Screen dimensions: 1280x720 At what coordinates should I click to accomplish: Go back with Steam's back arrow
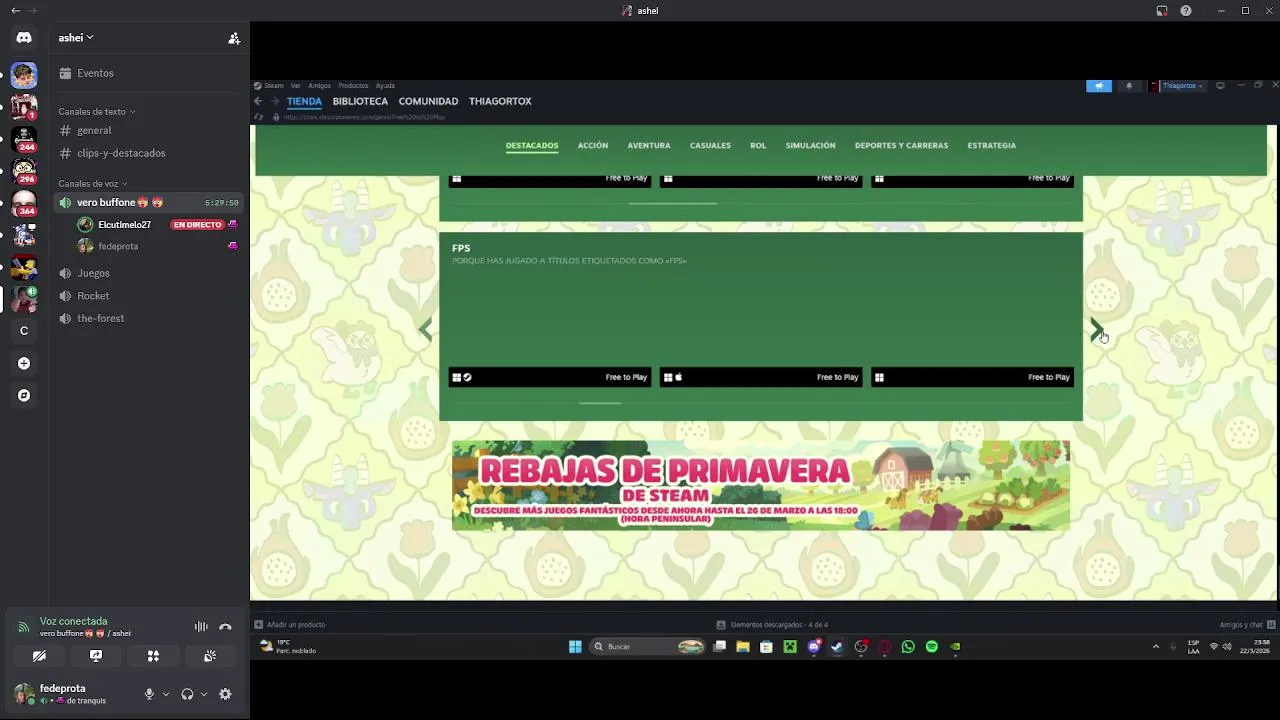[258, 101]
